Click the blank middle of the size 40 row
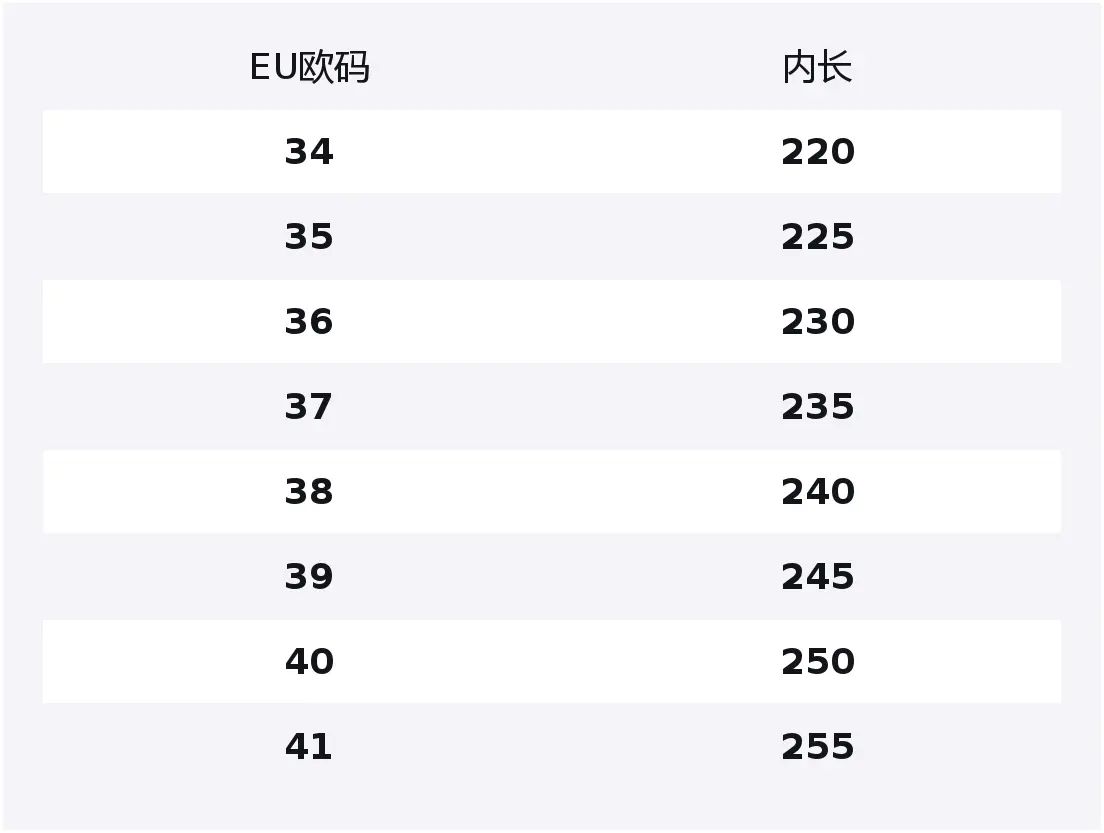 tap(560, 662)
